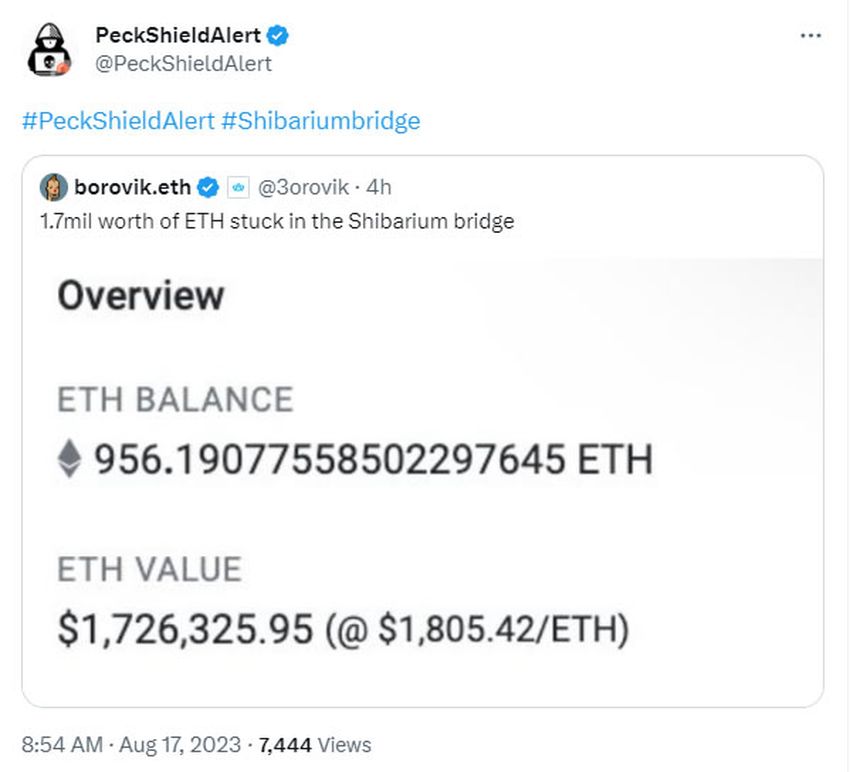The height and width of the screenshot is (772, 850).
Task: Open quoted tweet text about Shibarium bridge
Action: 277,221
